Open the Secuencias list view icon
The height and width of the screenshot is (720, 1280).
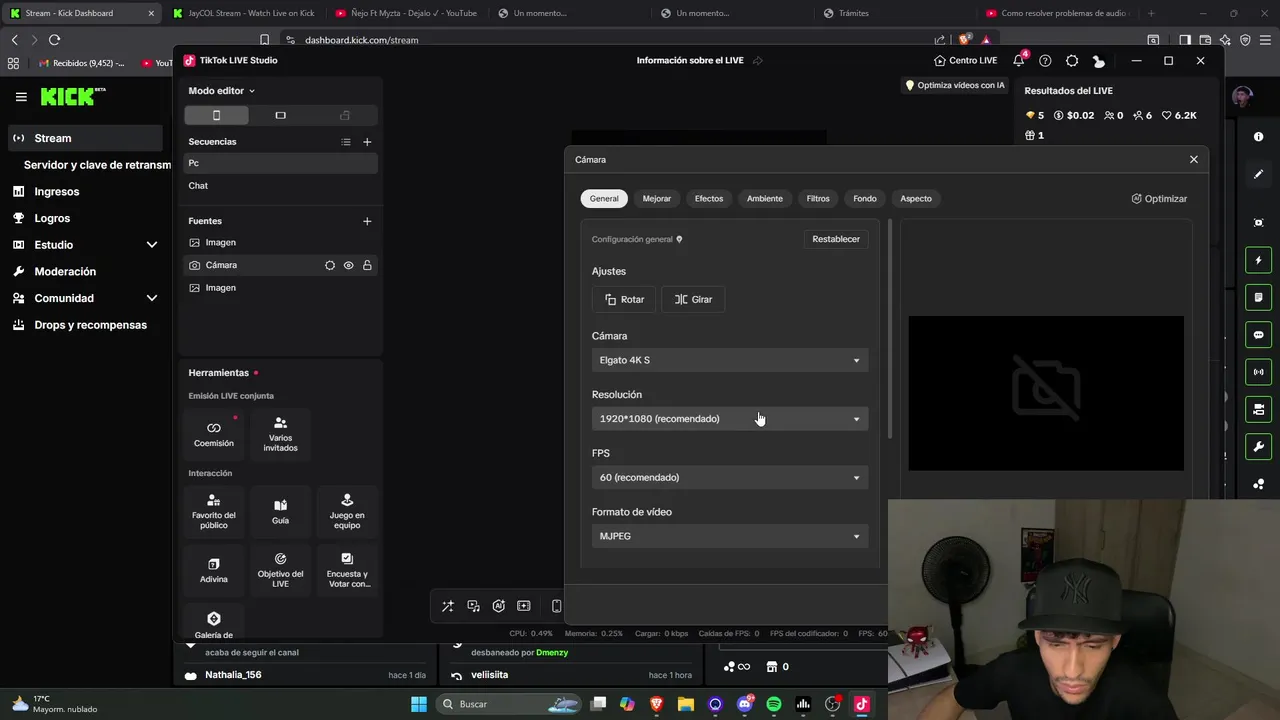click(x=346, y=142)
